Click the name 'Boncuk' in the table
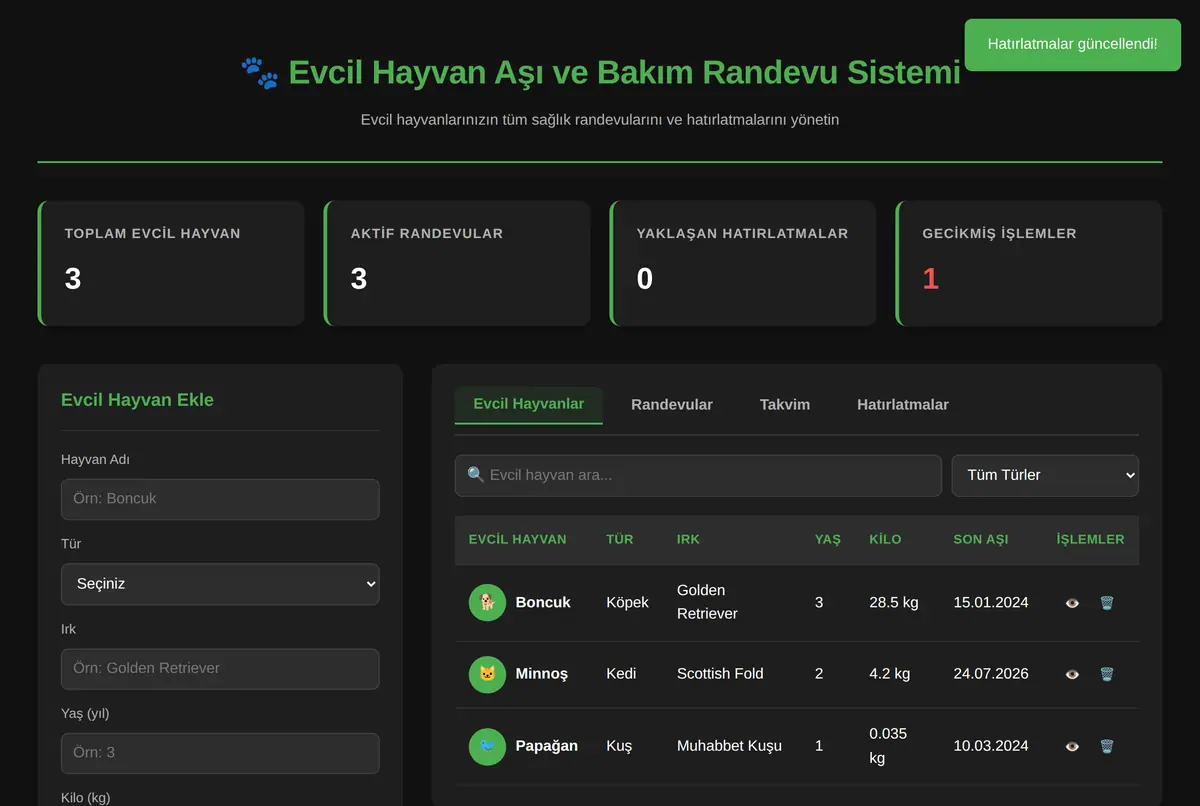The width and height of the screenshot is (1200, 806). 543,603
